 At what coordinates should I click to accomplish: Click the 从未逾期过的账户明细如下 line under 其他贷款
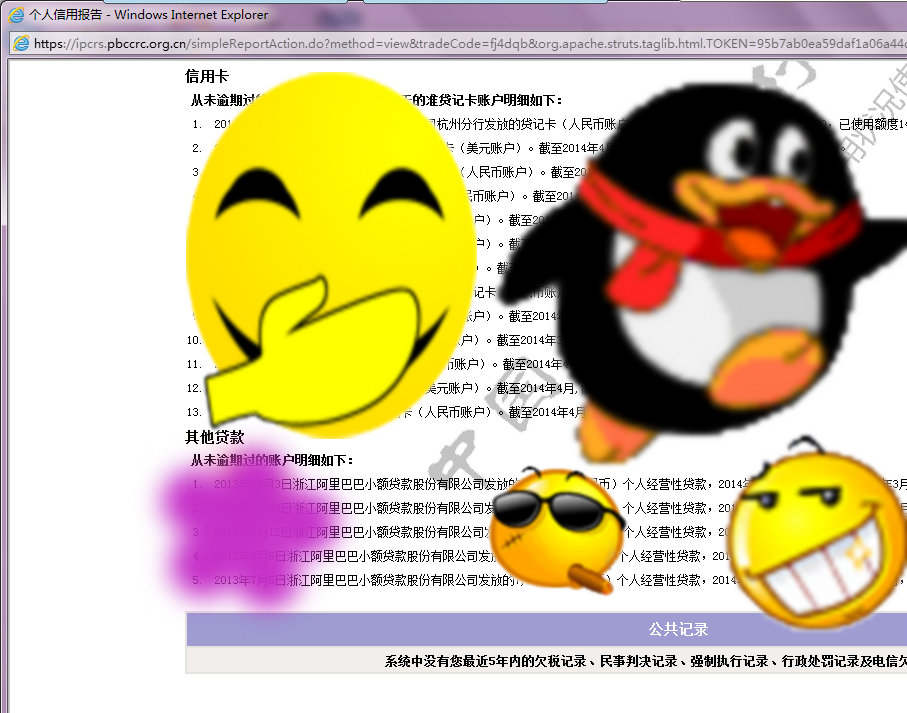(272, 460)
